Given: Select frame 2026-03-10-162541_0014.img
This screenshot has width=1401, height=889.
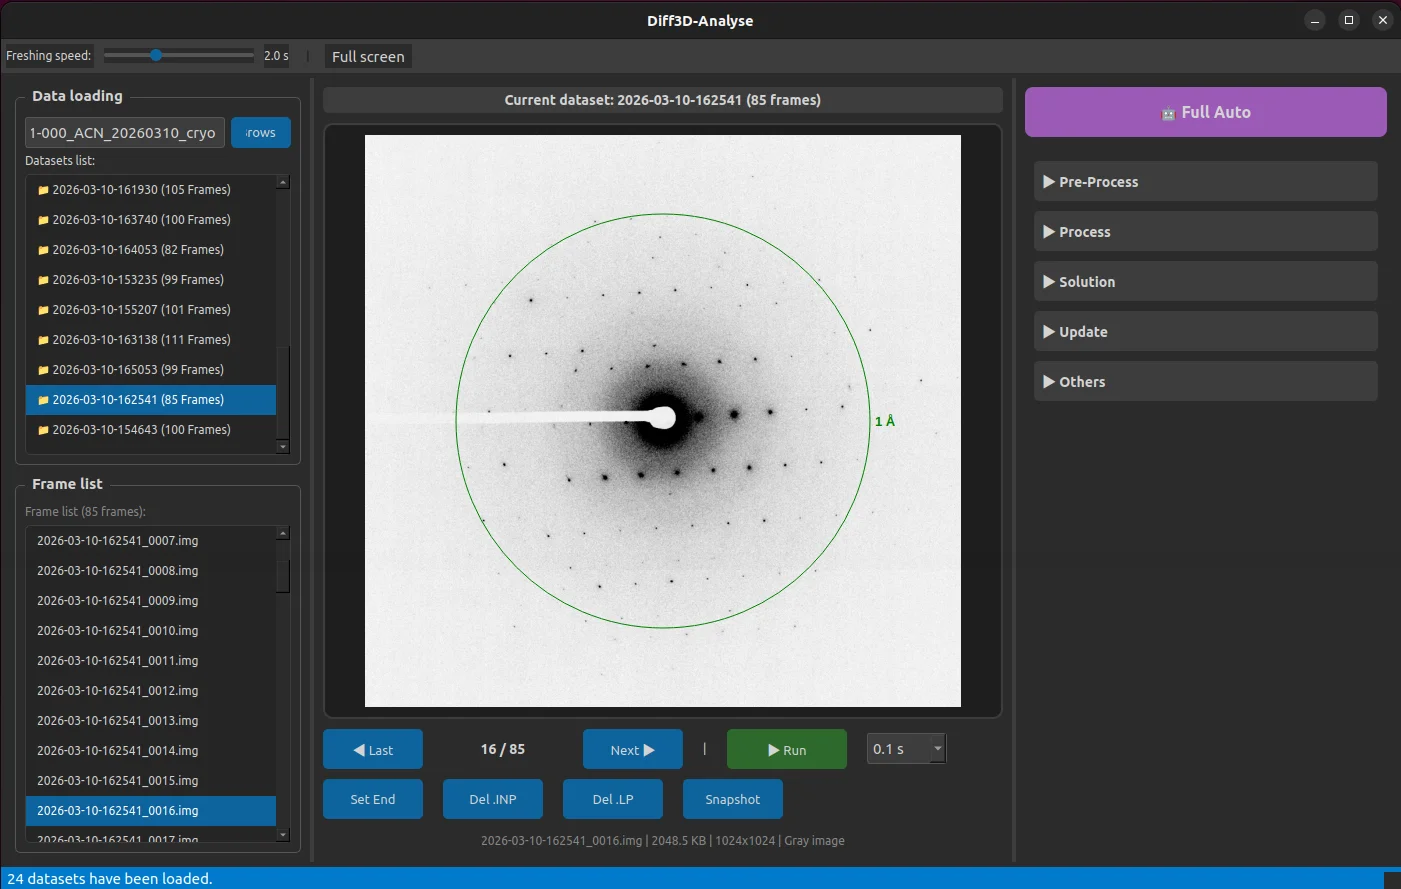Looking at the screenshot, I should click(150, 750).
